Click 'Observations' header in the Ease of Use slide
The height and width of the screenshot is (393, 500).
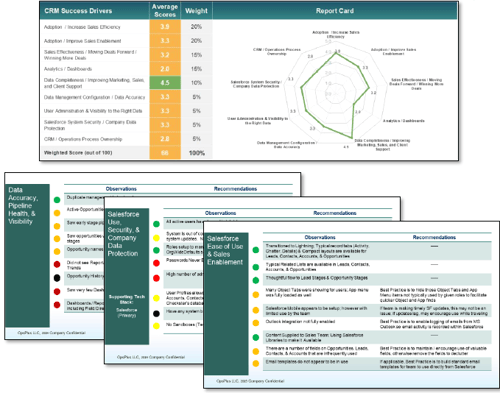click(320, 237)
